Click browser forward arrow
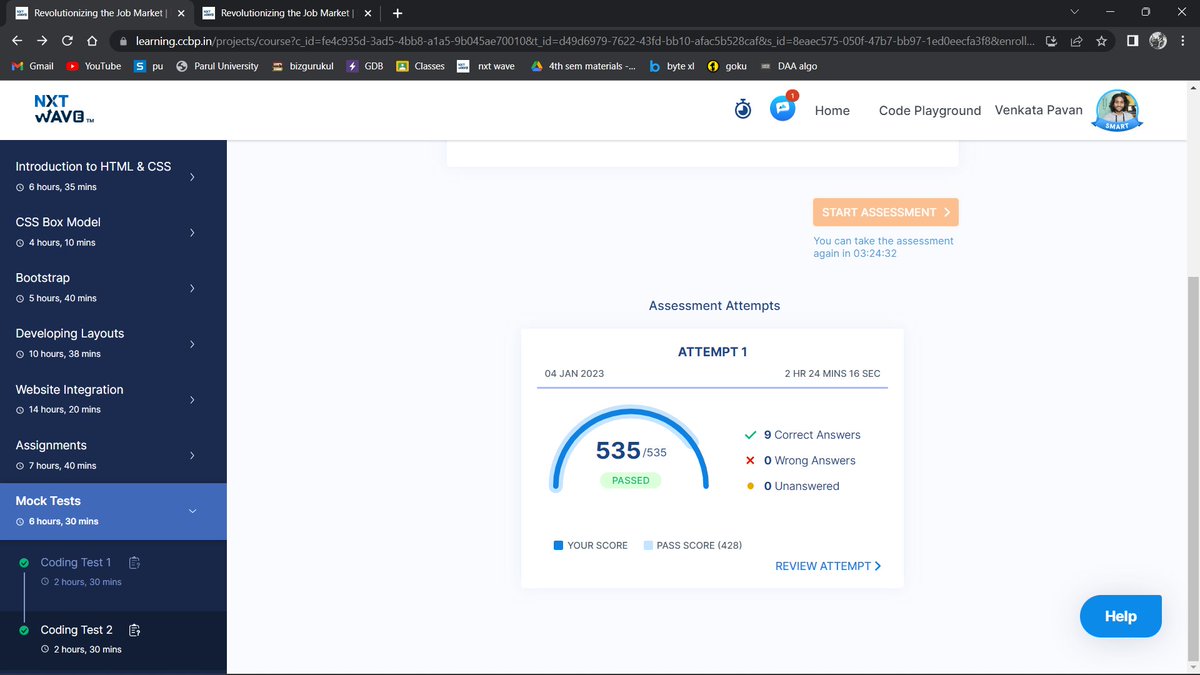The image size is (1200, 675). tap(42, 41)
